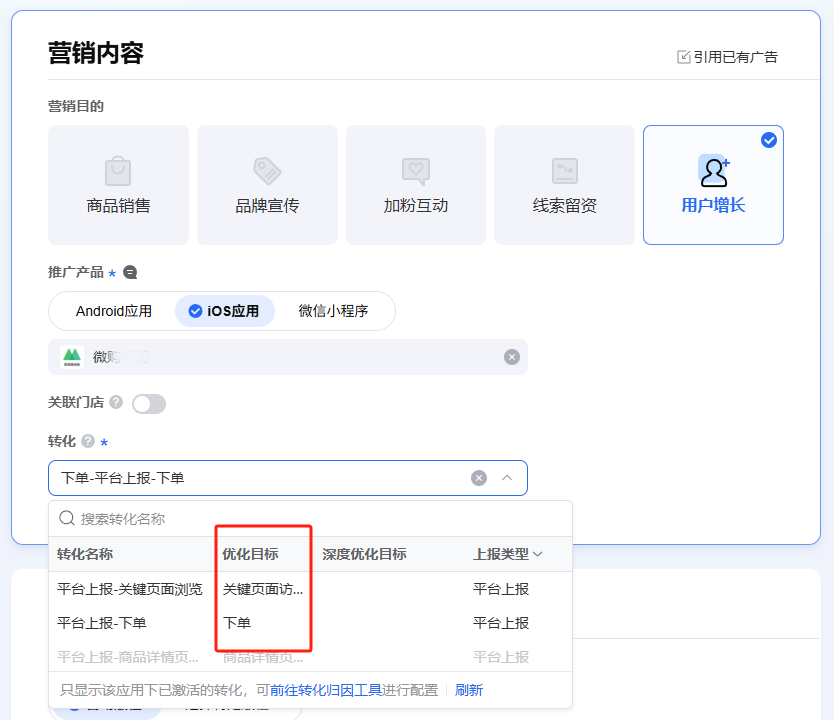Select the 平台上报-关键页面浏览 conversion row
Viewport: 834px width, 720px height.
point(311,589)
